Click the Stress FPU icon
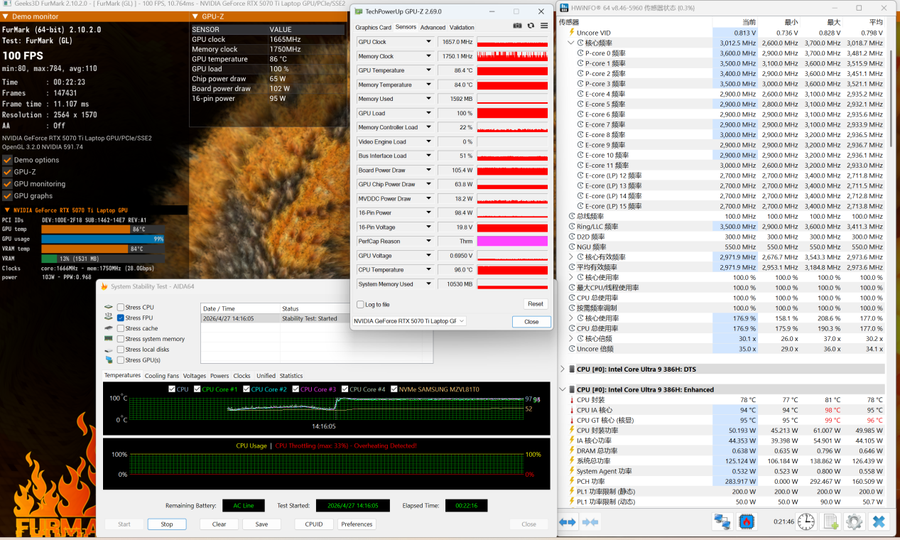Image resolution: width=900 pixels, height=540 pixels. tap(108, 317)
